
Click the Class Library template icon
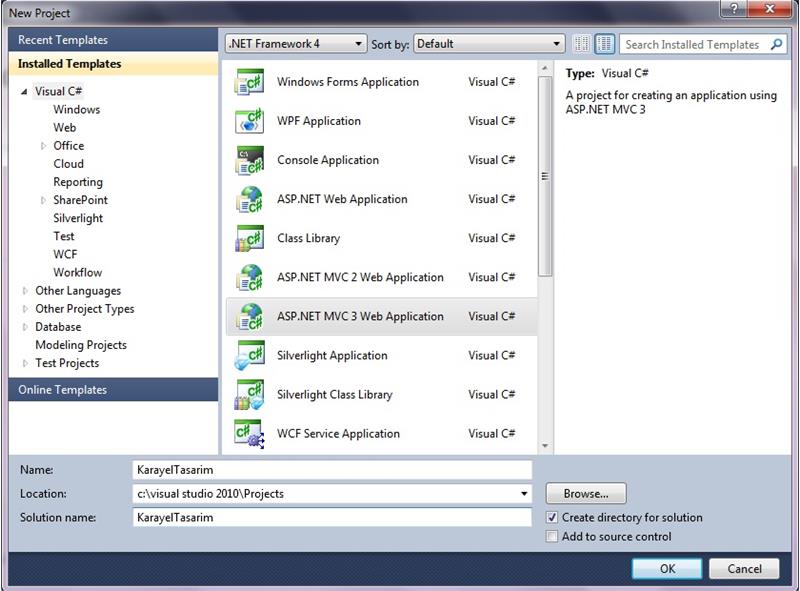click(x=249, y=238)
